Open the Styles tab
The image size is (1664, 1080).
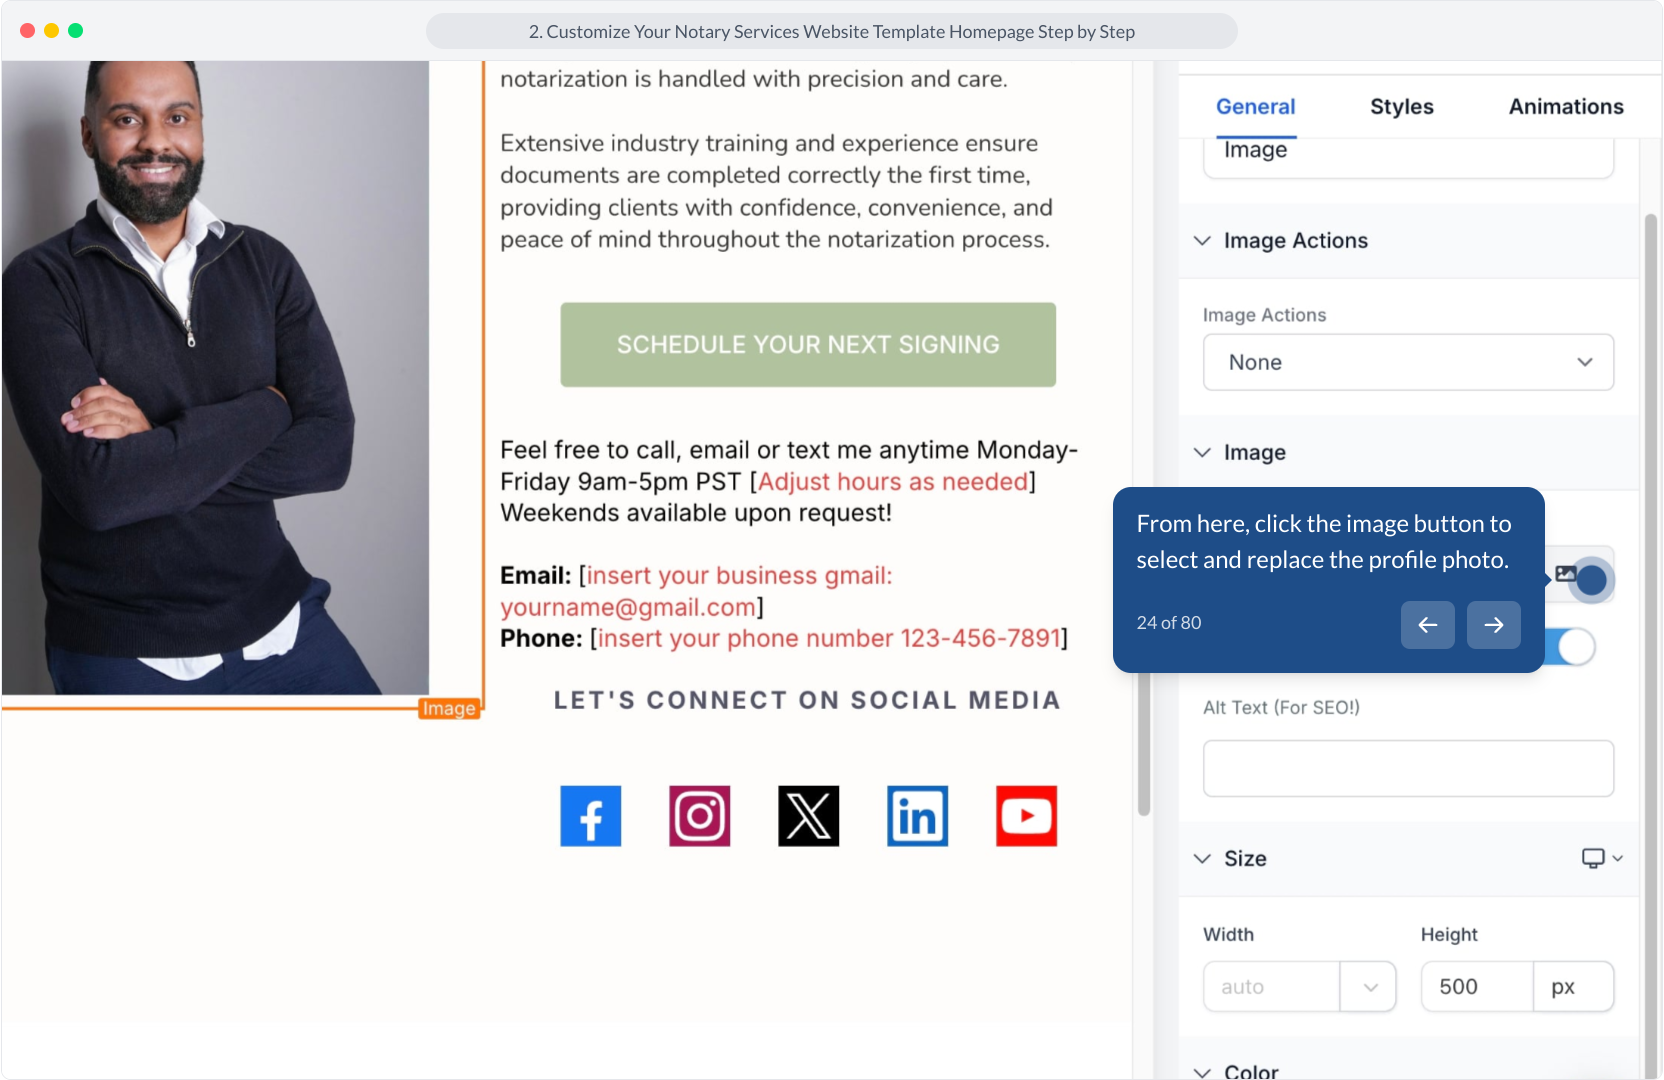(1401, 107)
